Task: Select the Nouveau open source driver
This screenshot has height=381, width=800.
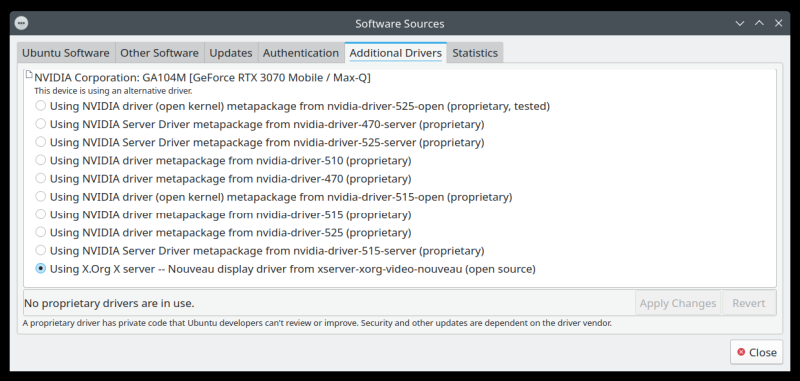Action: (285, 269)
